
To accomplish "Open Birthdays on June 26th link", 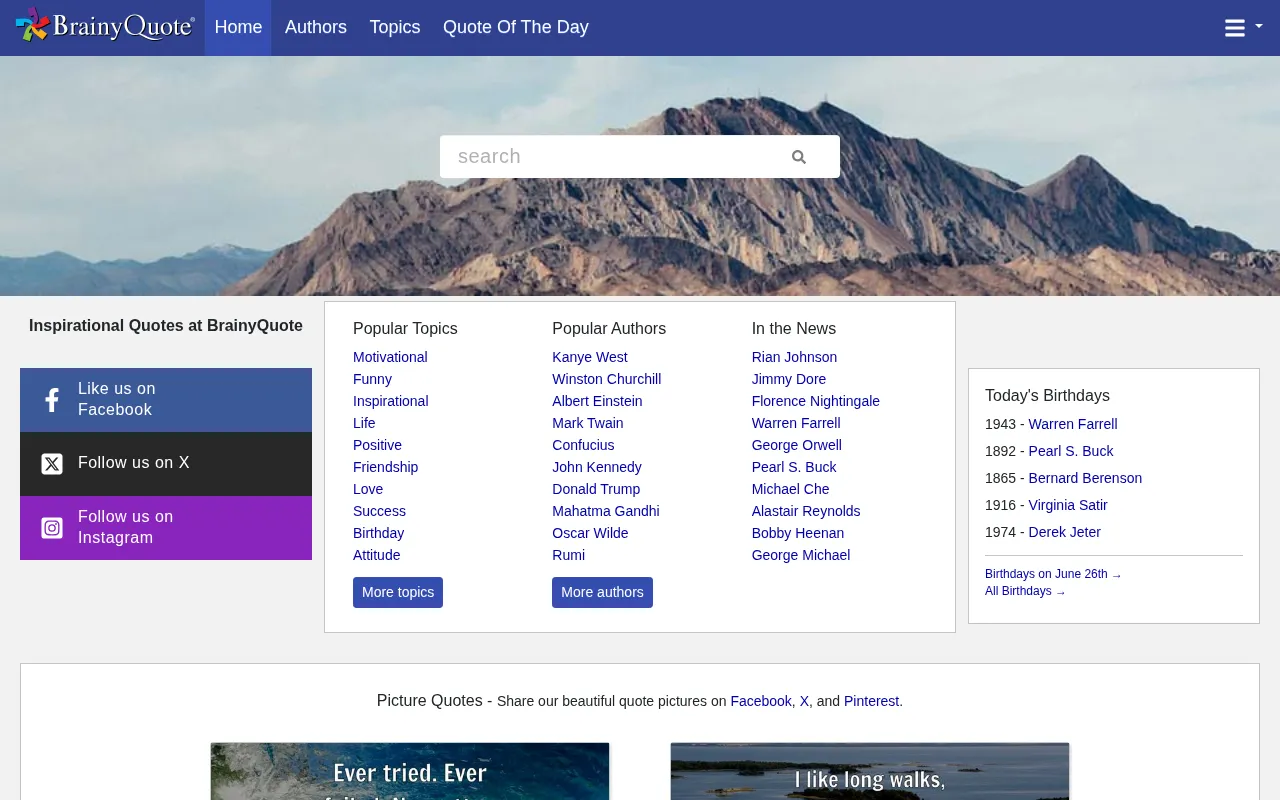I will click(x=1053, y=574).
